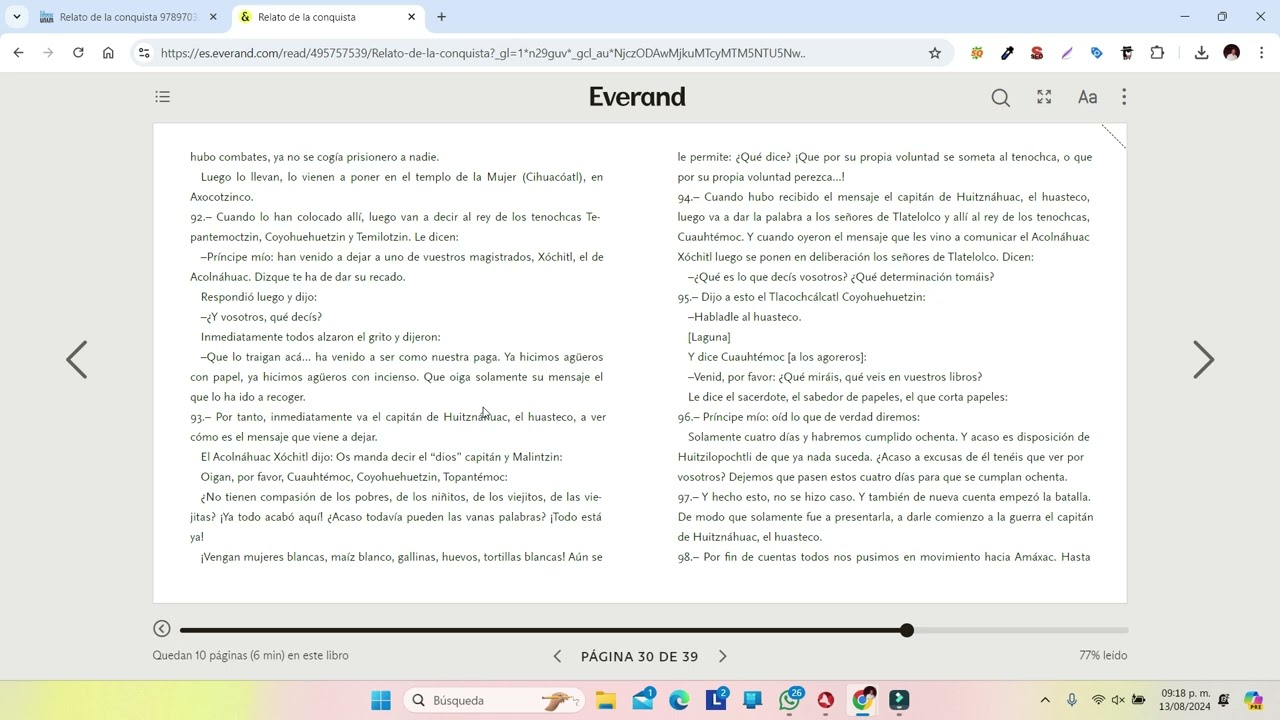Viewport: 1280px width, 720px height.
Task: Go to the browser home page
Action: (x=108, y=53)
